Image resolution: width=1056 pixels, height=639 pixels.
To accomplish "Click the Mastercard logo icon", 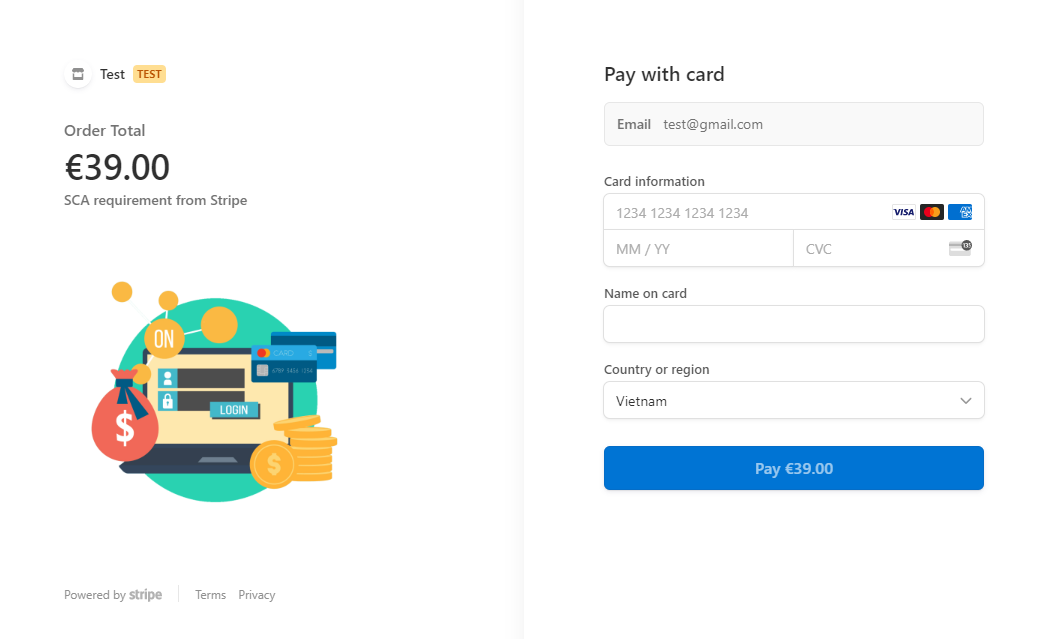I will 932,212.
